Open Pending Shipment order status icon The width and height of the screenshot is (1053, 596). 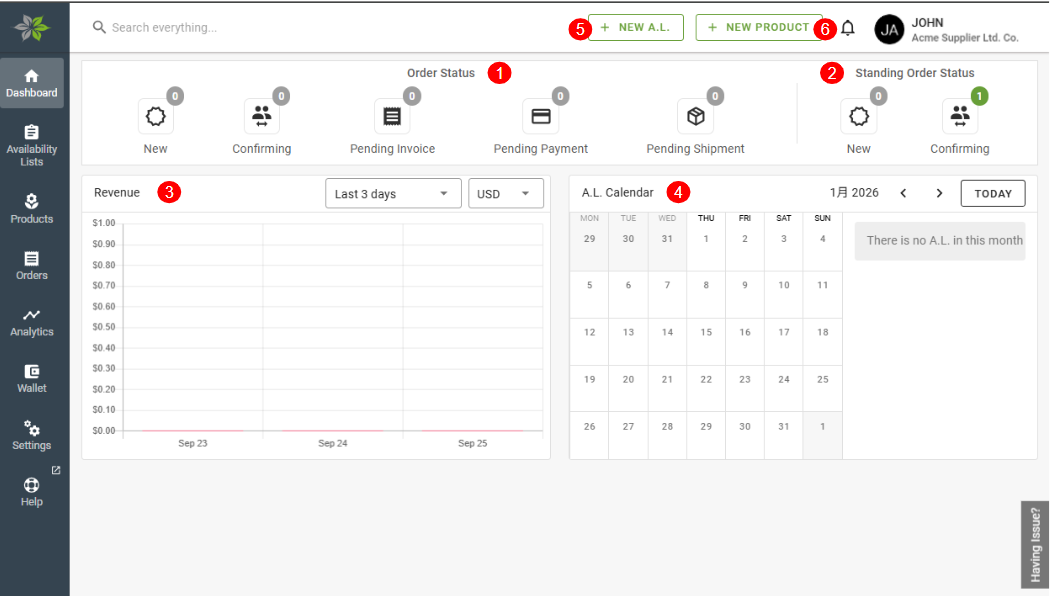[x=695, y=117]
